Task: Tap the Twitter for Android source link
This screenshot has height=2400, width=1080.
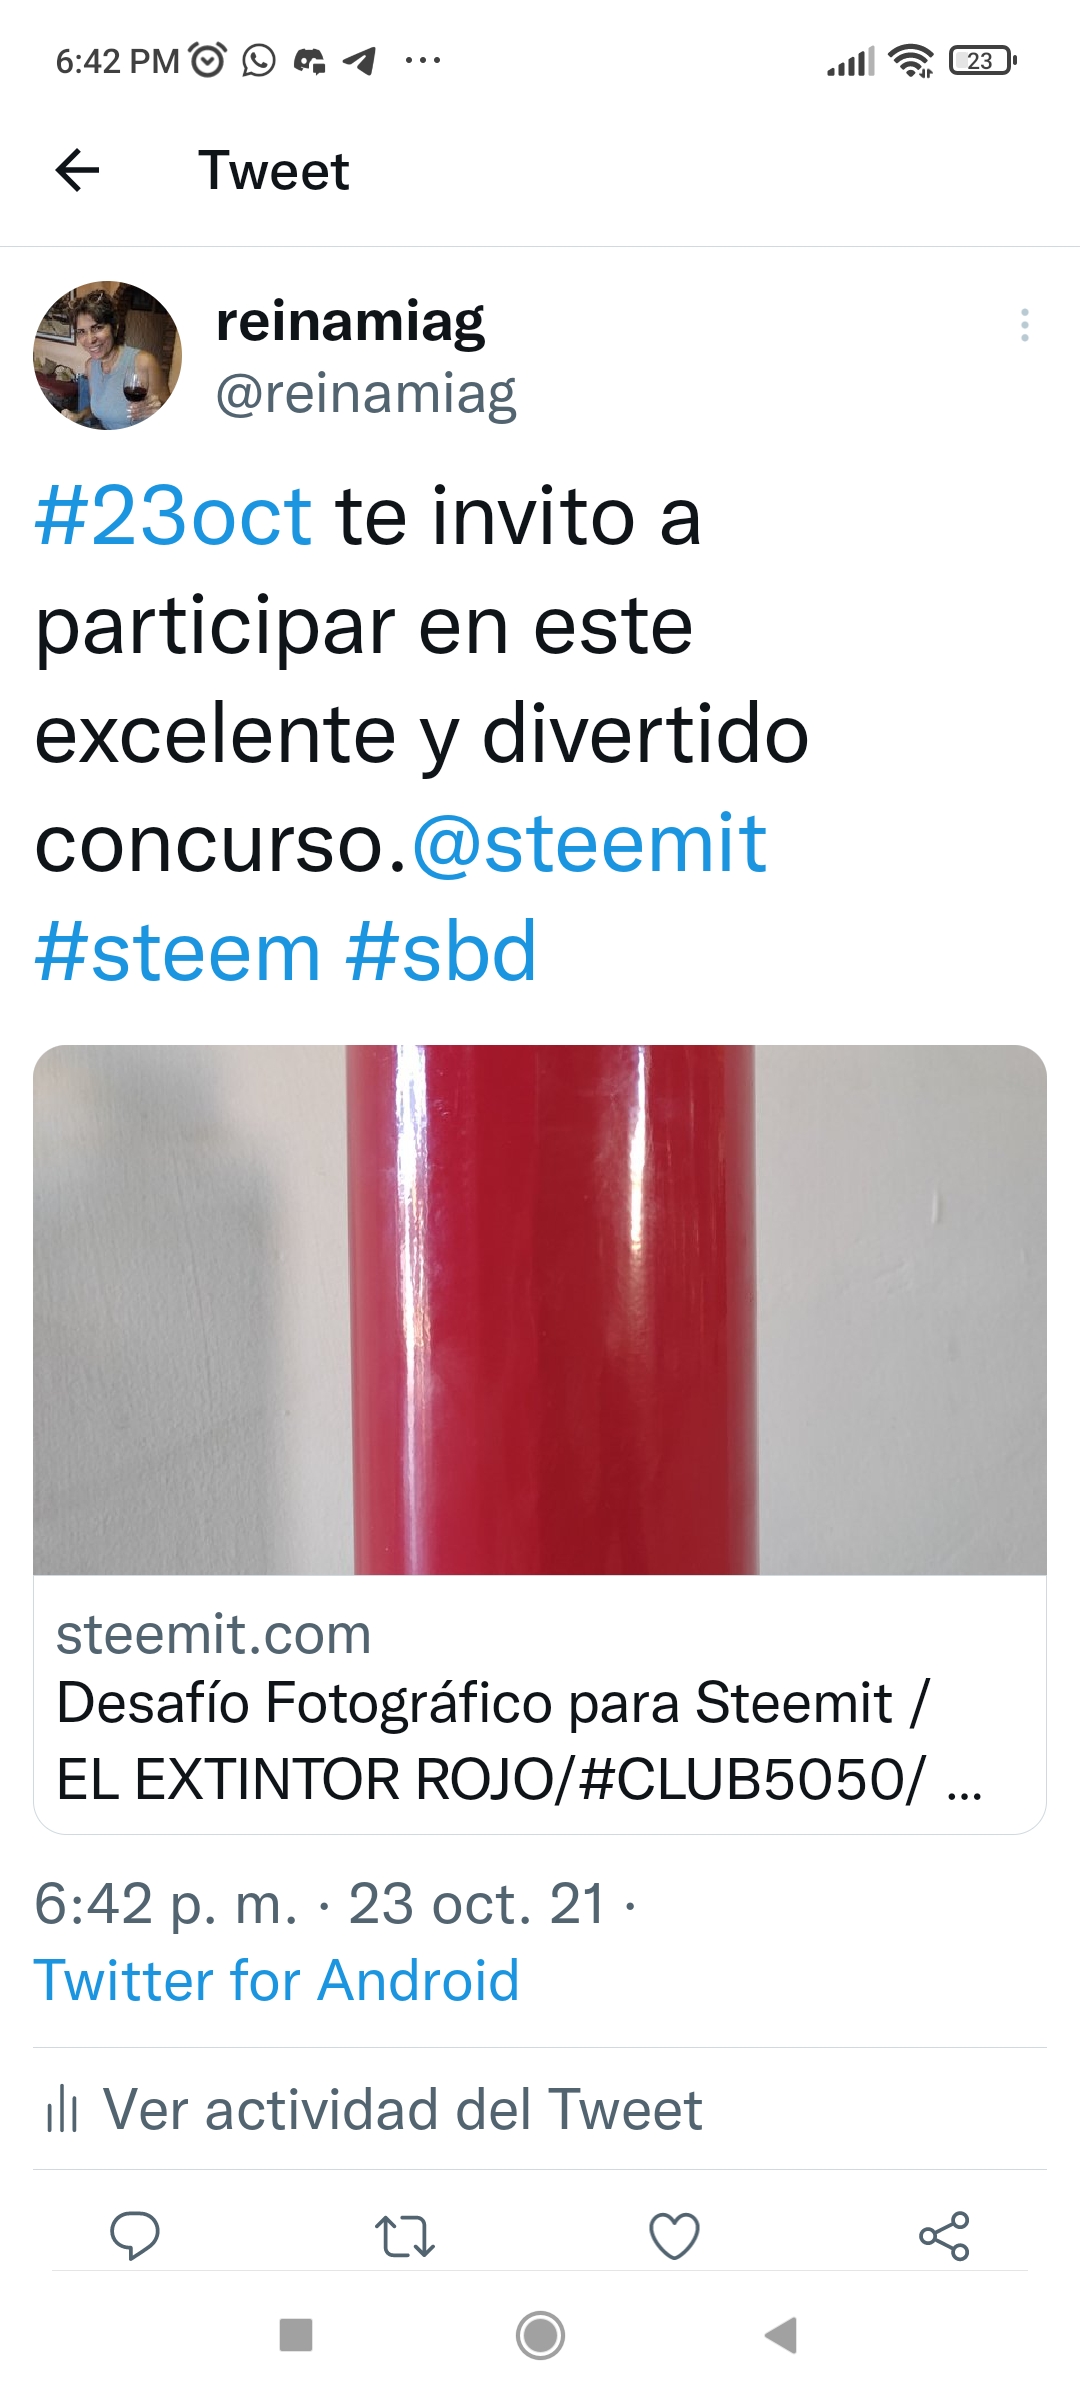Action: tap(277, 1980)
